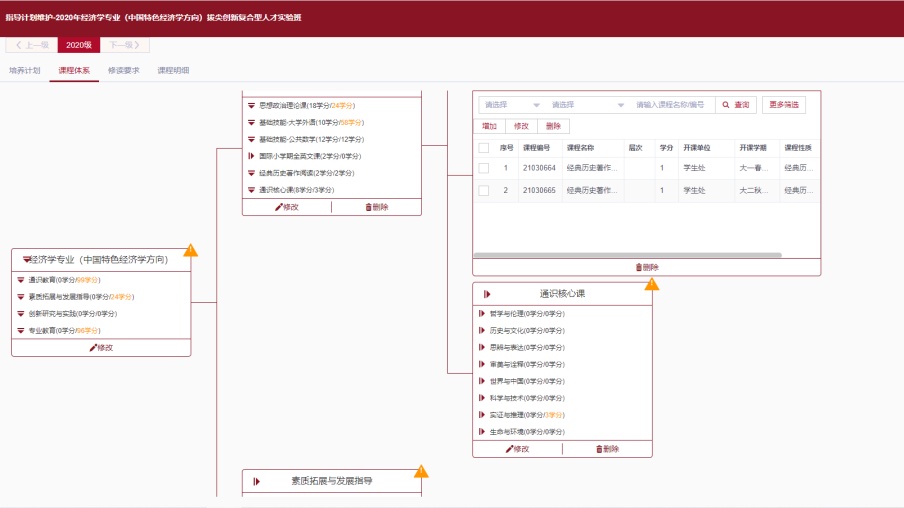Click the course name search input field

point(671,104)
